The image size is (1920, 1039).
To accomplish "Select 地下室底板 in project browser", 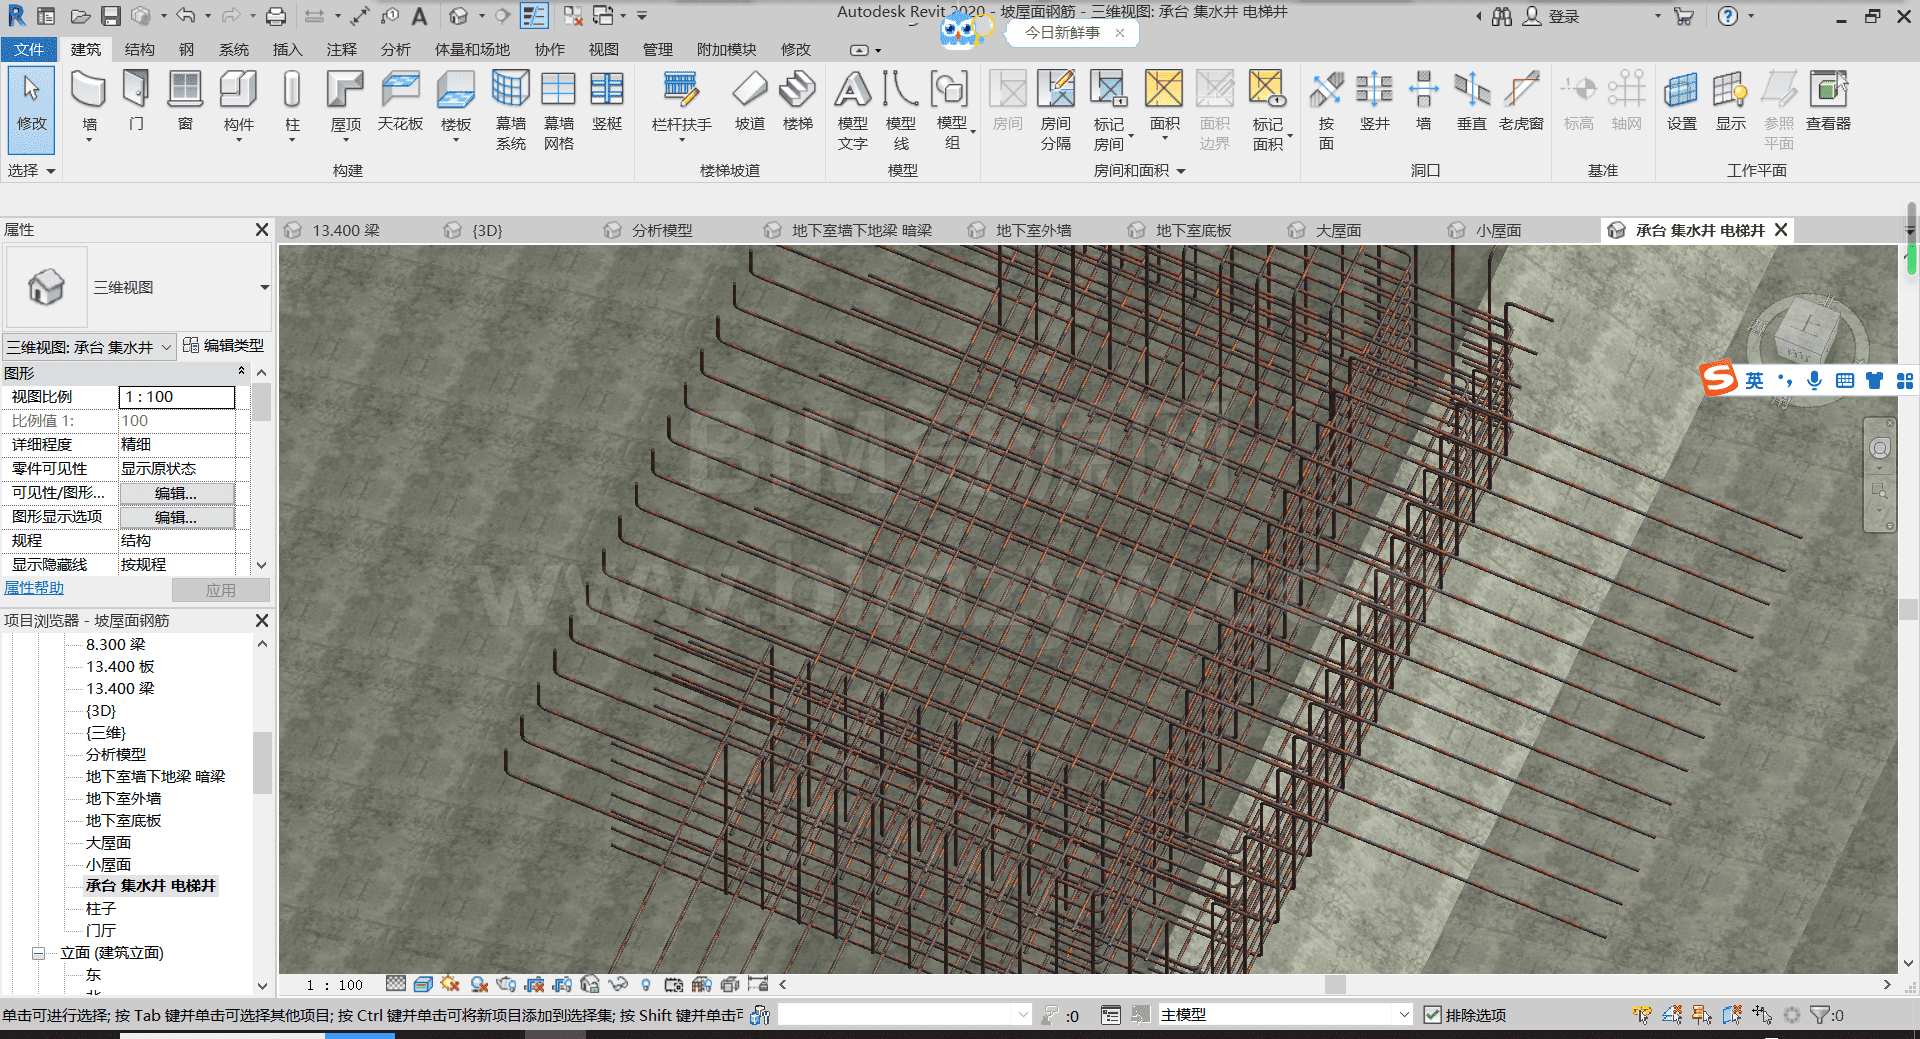I will pos(123,820).
